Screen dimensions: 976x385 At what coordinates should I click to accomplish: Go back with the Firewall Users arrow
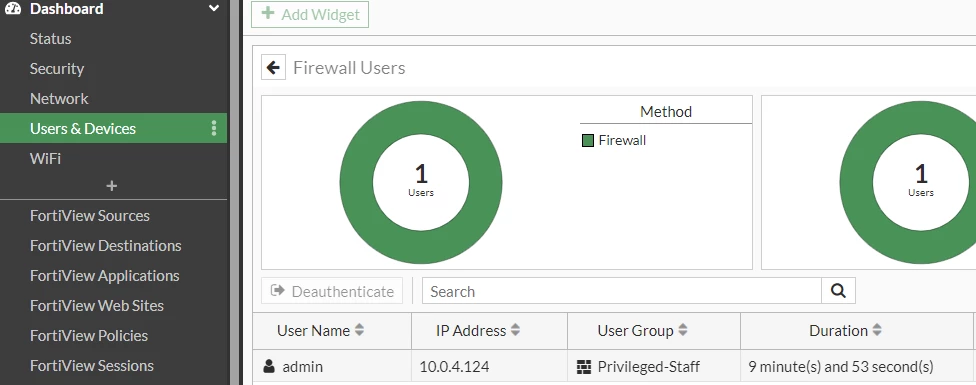pos(273,67)
